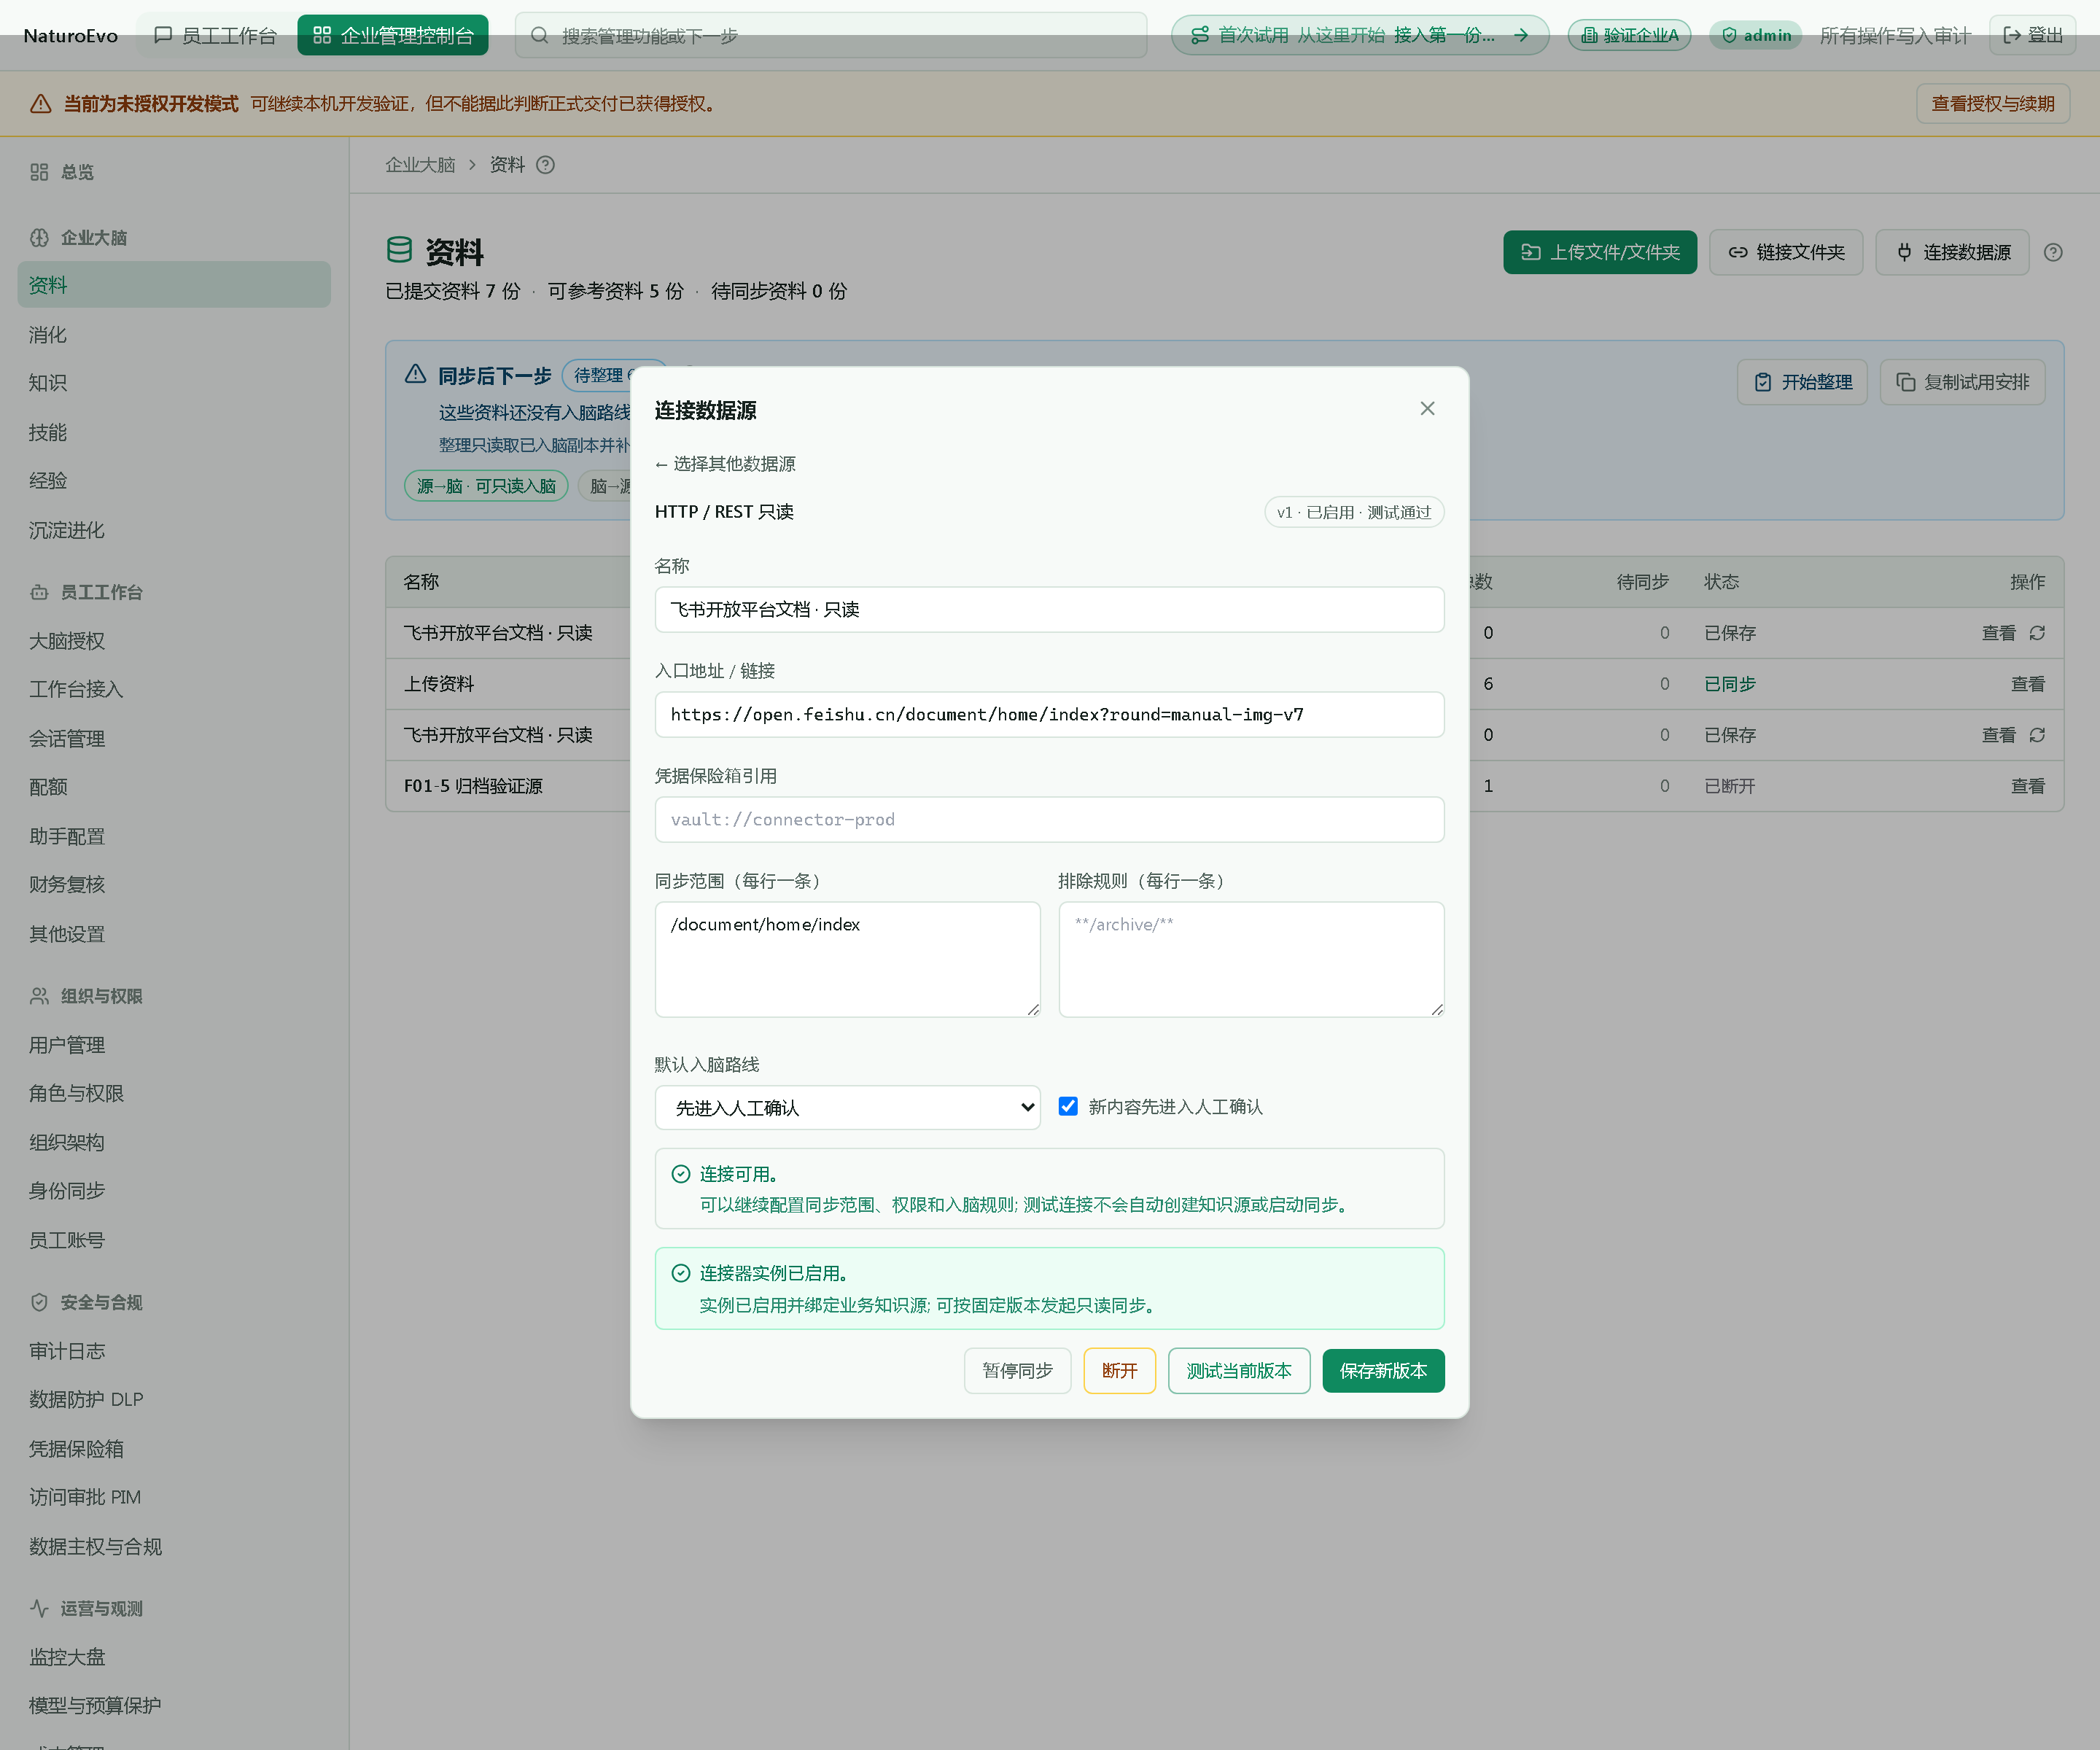Click the help icon beside 资料 breadcrumb
2100x1750 pixels.
click(545, 165)
